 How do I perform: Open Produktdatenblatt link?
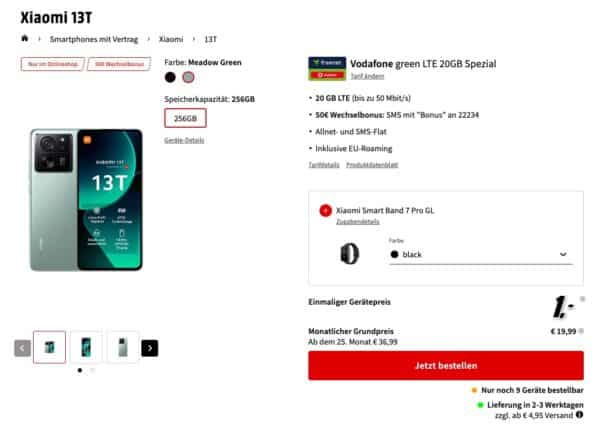tap(372, 165)
